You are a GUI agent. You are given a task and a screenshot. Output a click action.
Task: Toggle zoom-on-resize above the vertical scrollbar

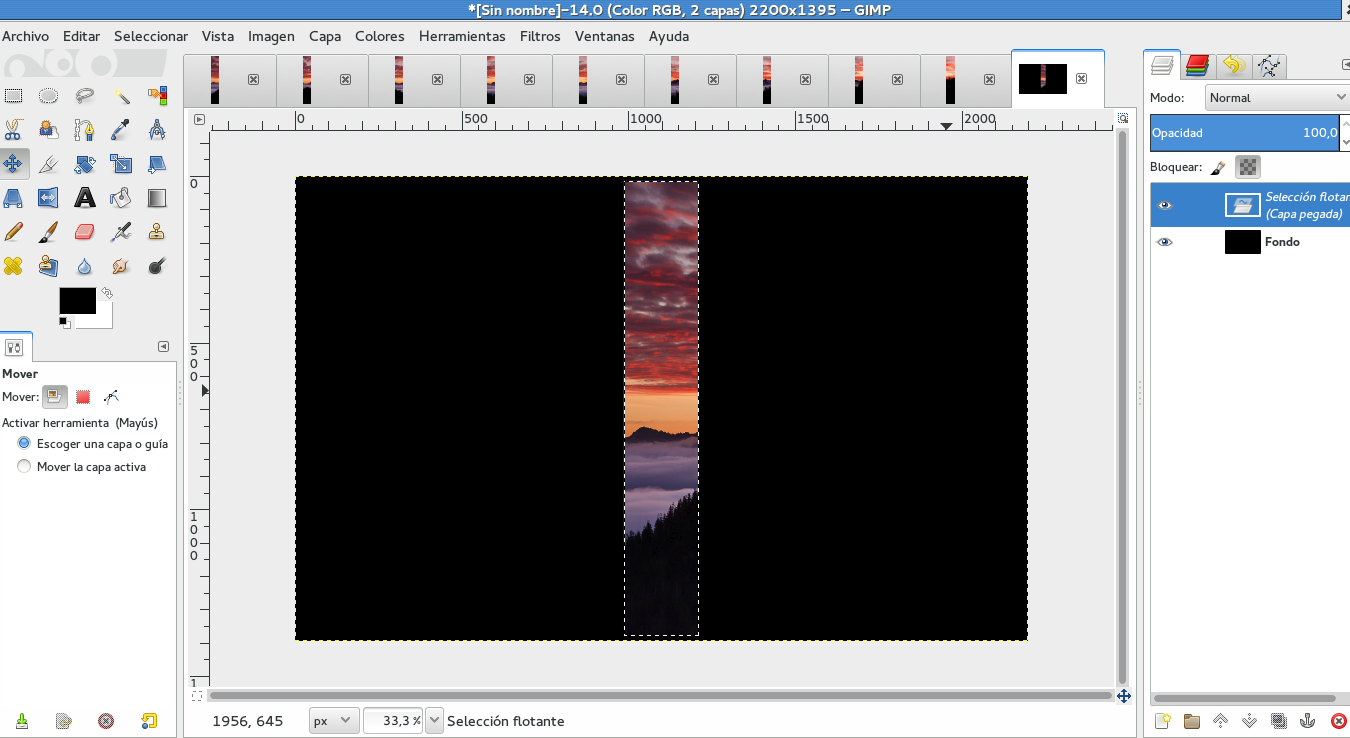pos(1123,119)
